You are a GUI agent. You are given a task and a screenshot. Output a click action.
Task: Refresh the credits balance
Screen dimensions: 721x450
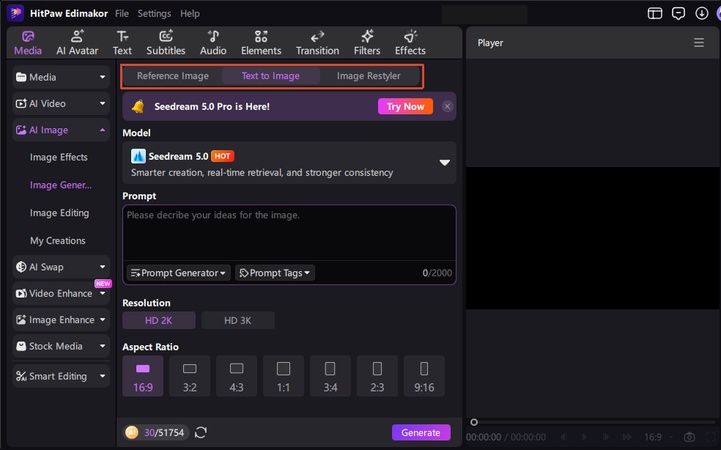201,432
